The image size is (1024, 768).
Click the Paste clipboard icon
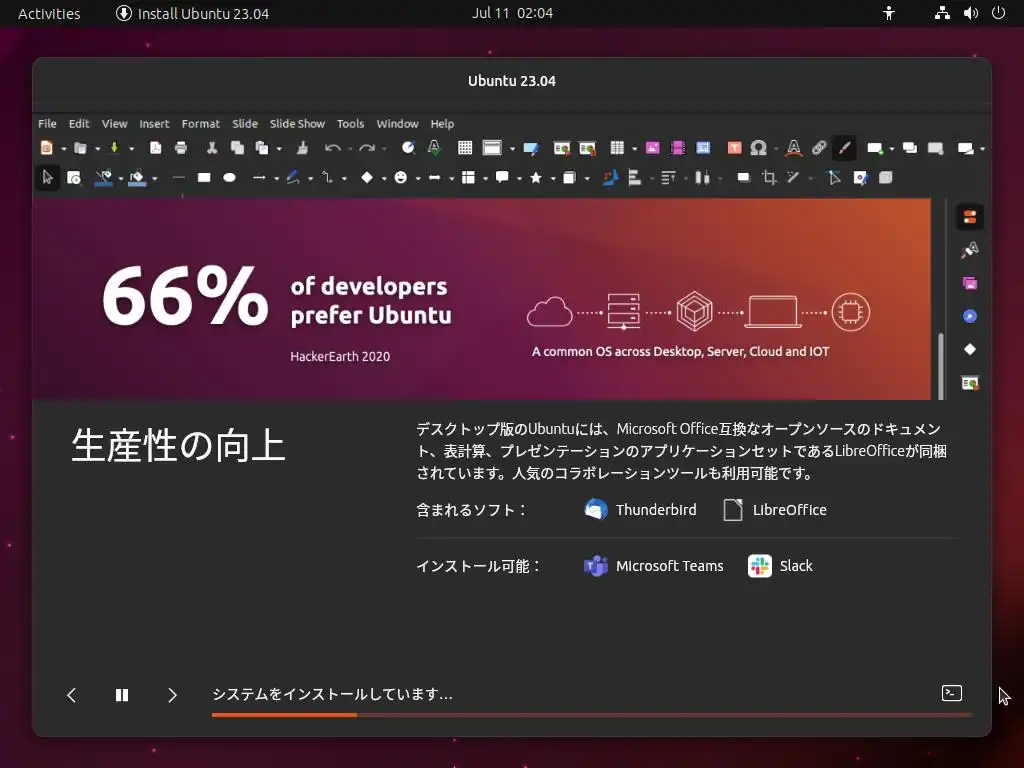262,148
